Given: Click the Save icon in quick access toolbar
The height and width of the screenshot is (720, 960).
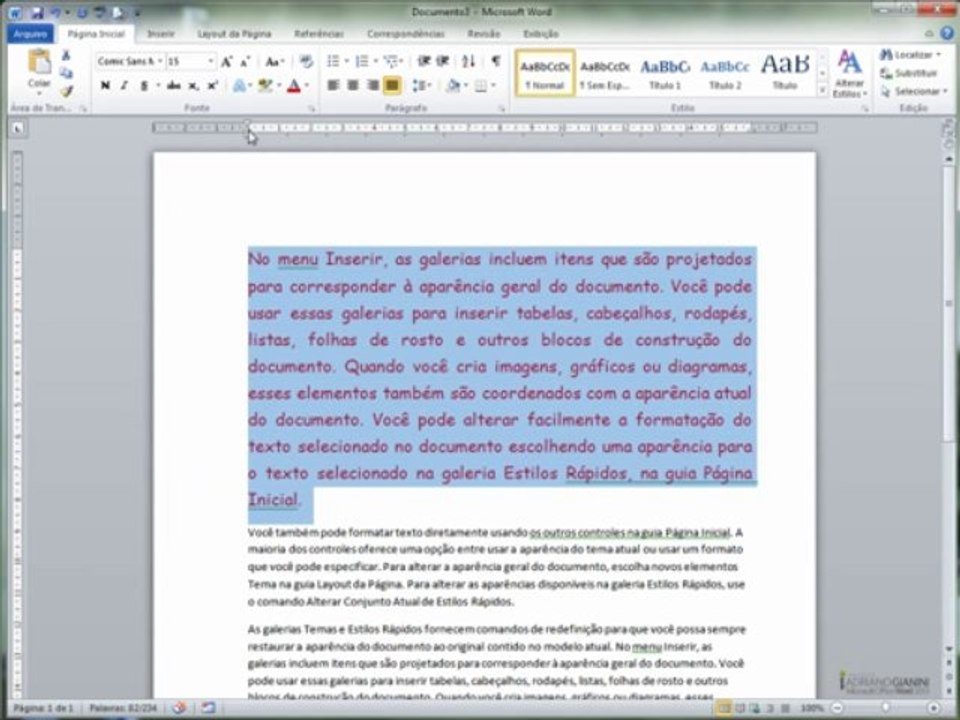Looking at the screenshot, I should tap(37, 12).
